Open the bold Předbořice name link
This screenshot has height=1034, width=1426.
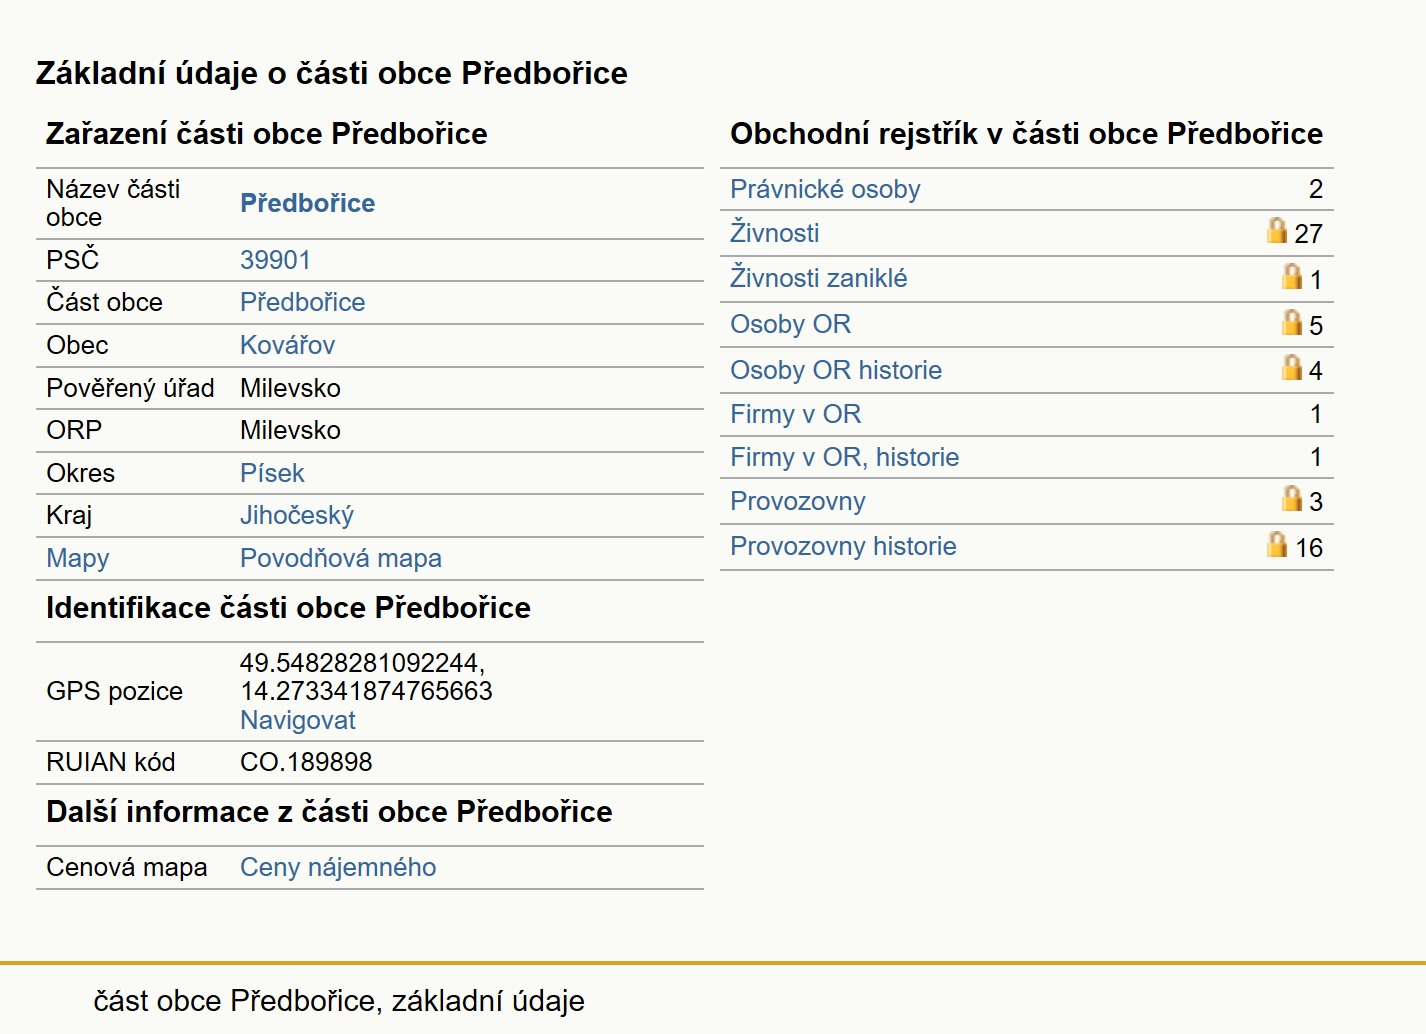point(307,203)
